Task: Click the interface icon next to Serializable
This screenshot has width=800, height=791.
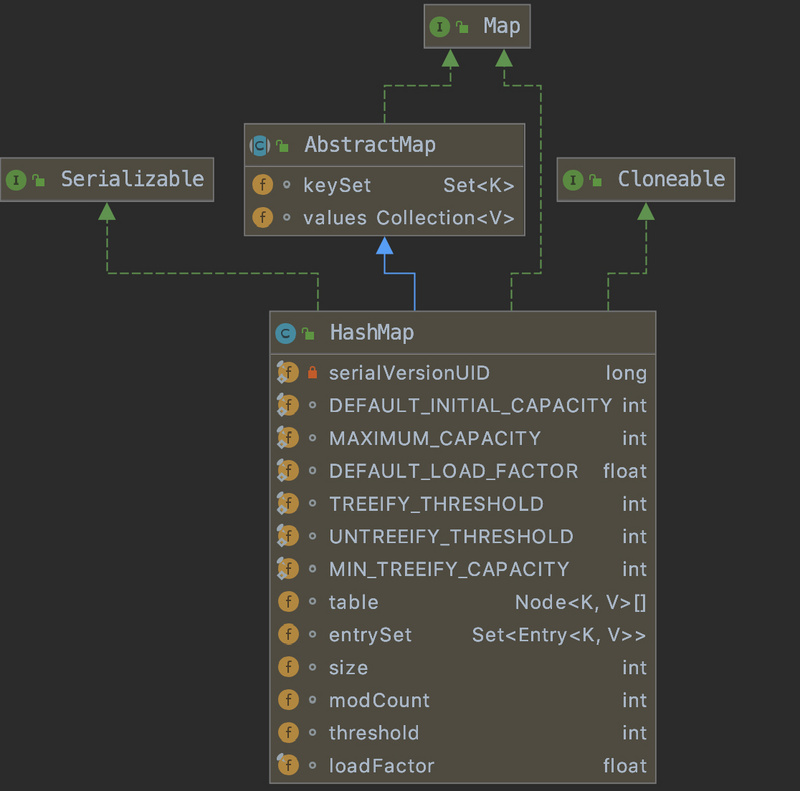Action: click(16, 180)
